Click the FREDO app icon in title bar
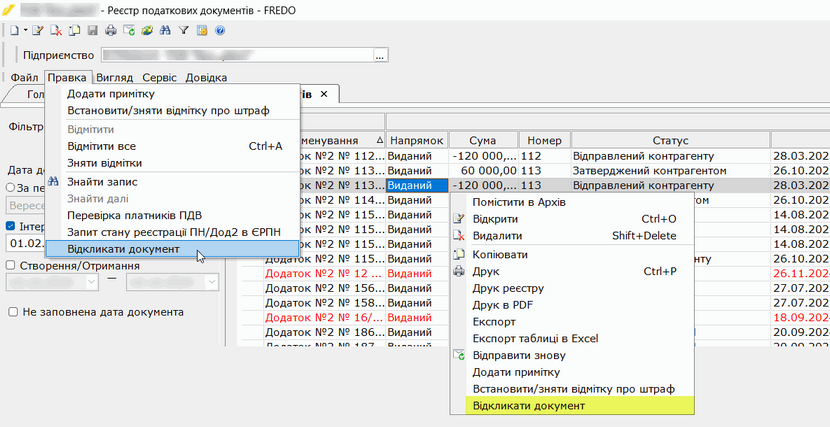The image size is (830, 427). point(8,10)
